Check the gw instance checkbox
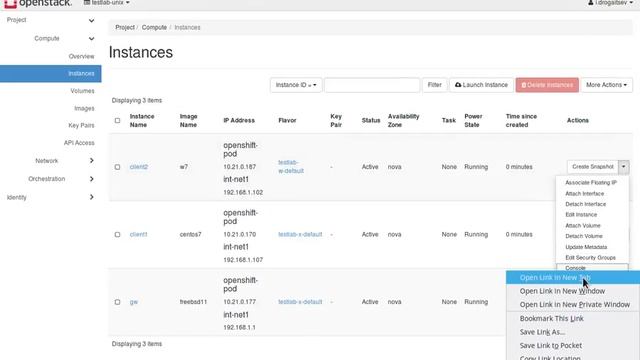640x360 pixels. [118, 302]
